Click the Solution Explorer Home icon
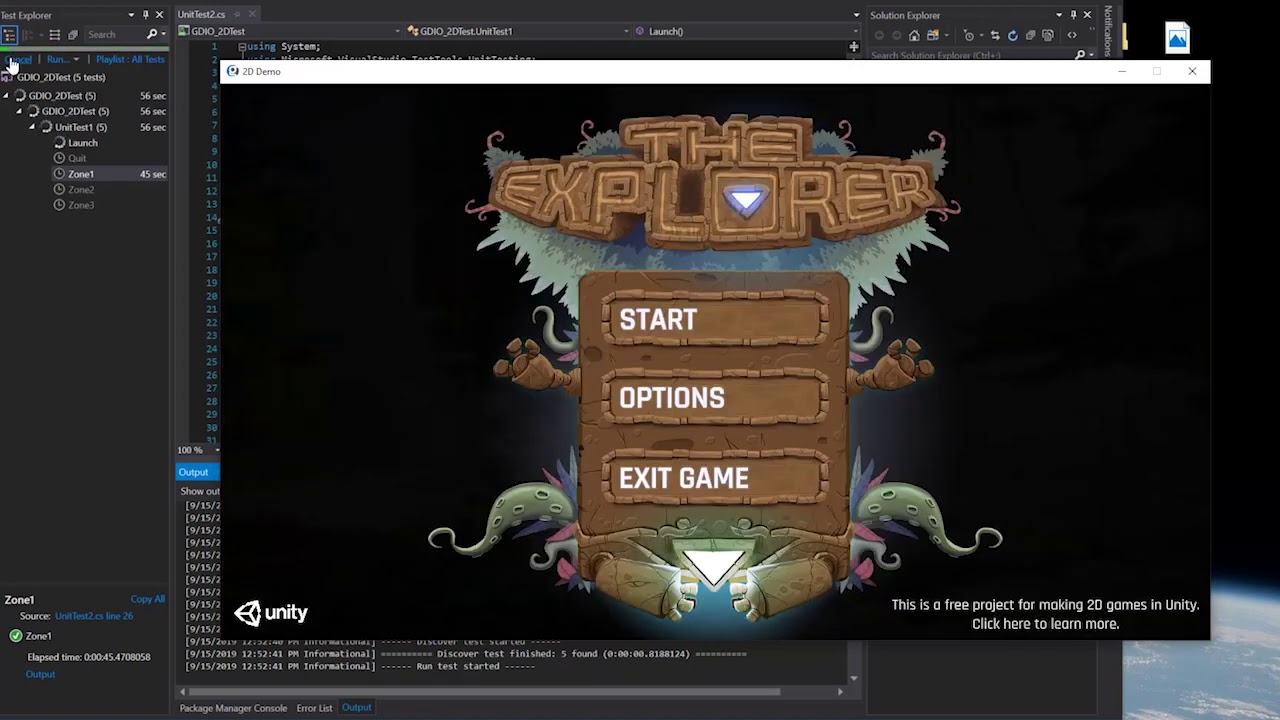The height and width of the screenshot is (720, 1280). [x=914, y=35]
